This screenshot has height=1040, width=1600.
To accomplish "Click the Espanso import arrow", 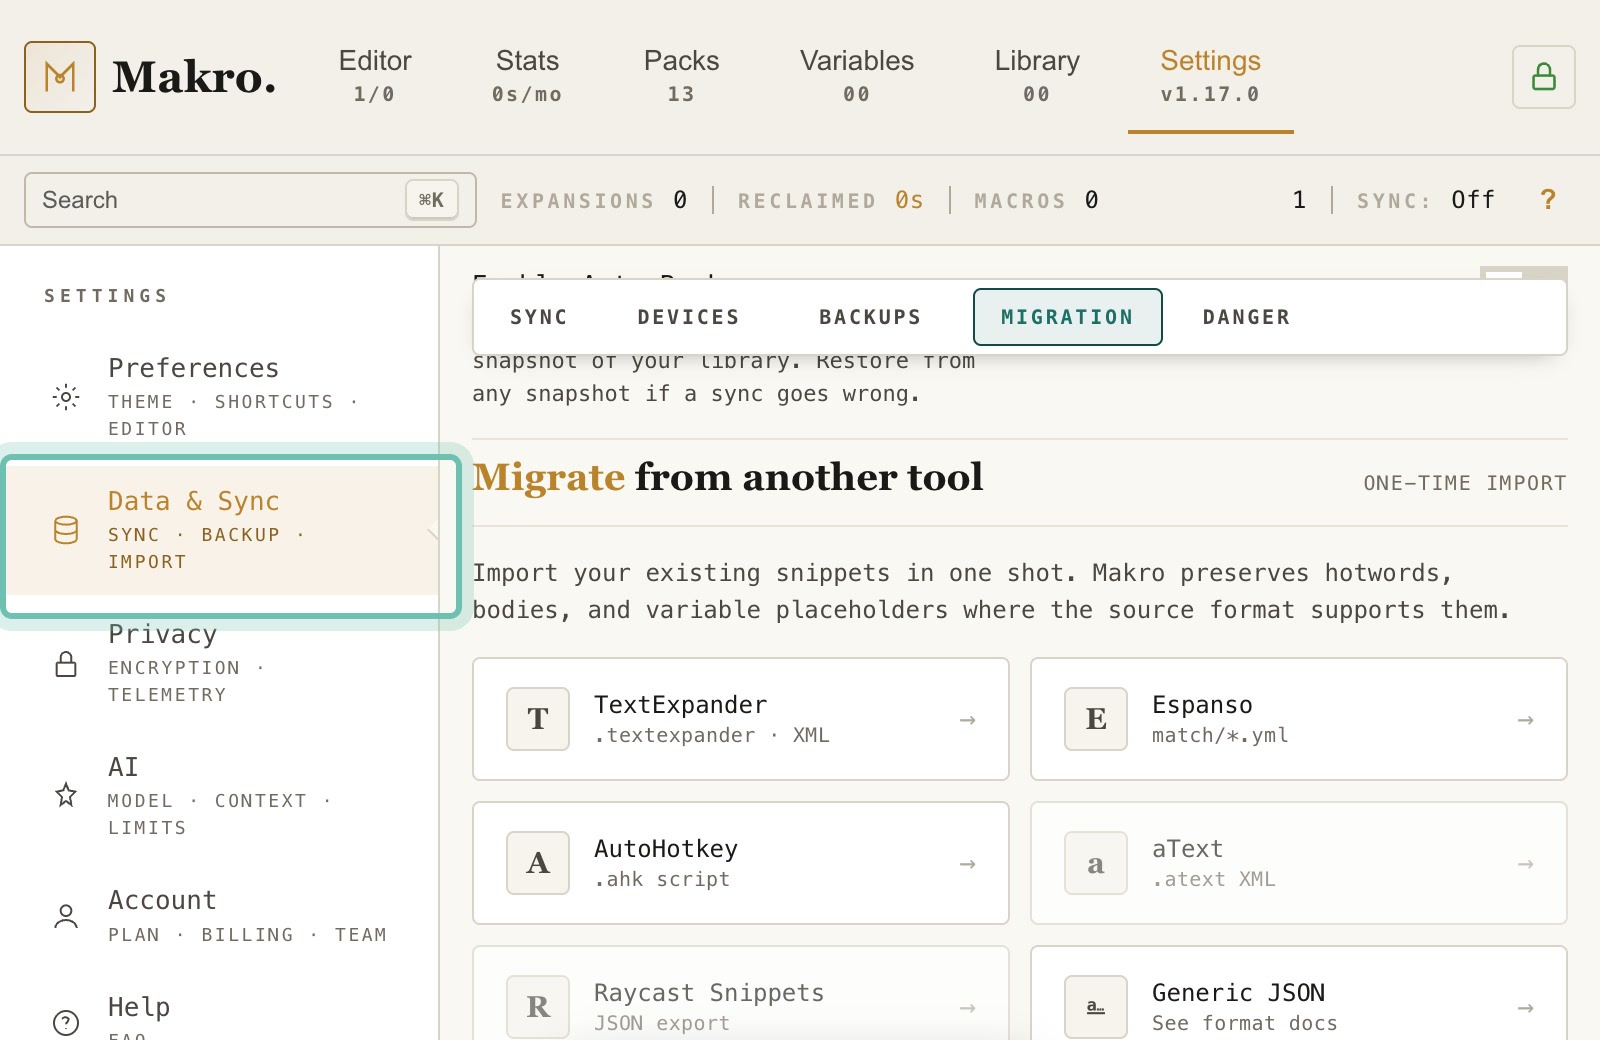I will click(x=1525, y=720).
